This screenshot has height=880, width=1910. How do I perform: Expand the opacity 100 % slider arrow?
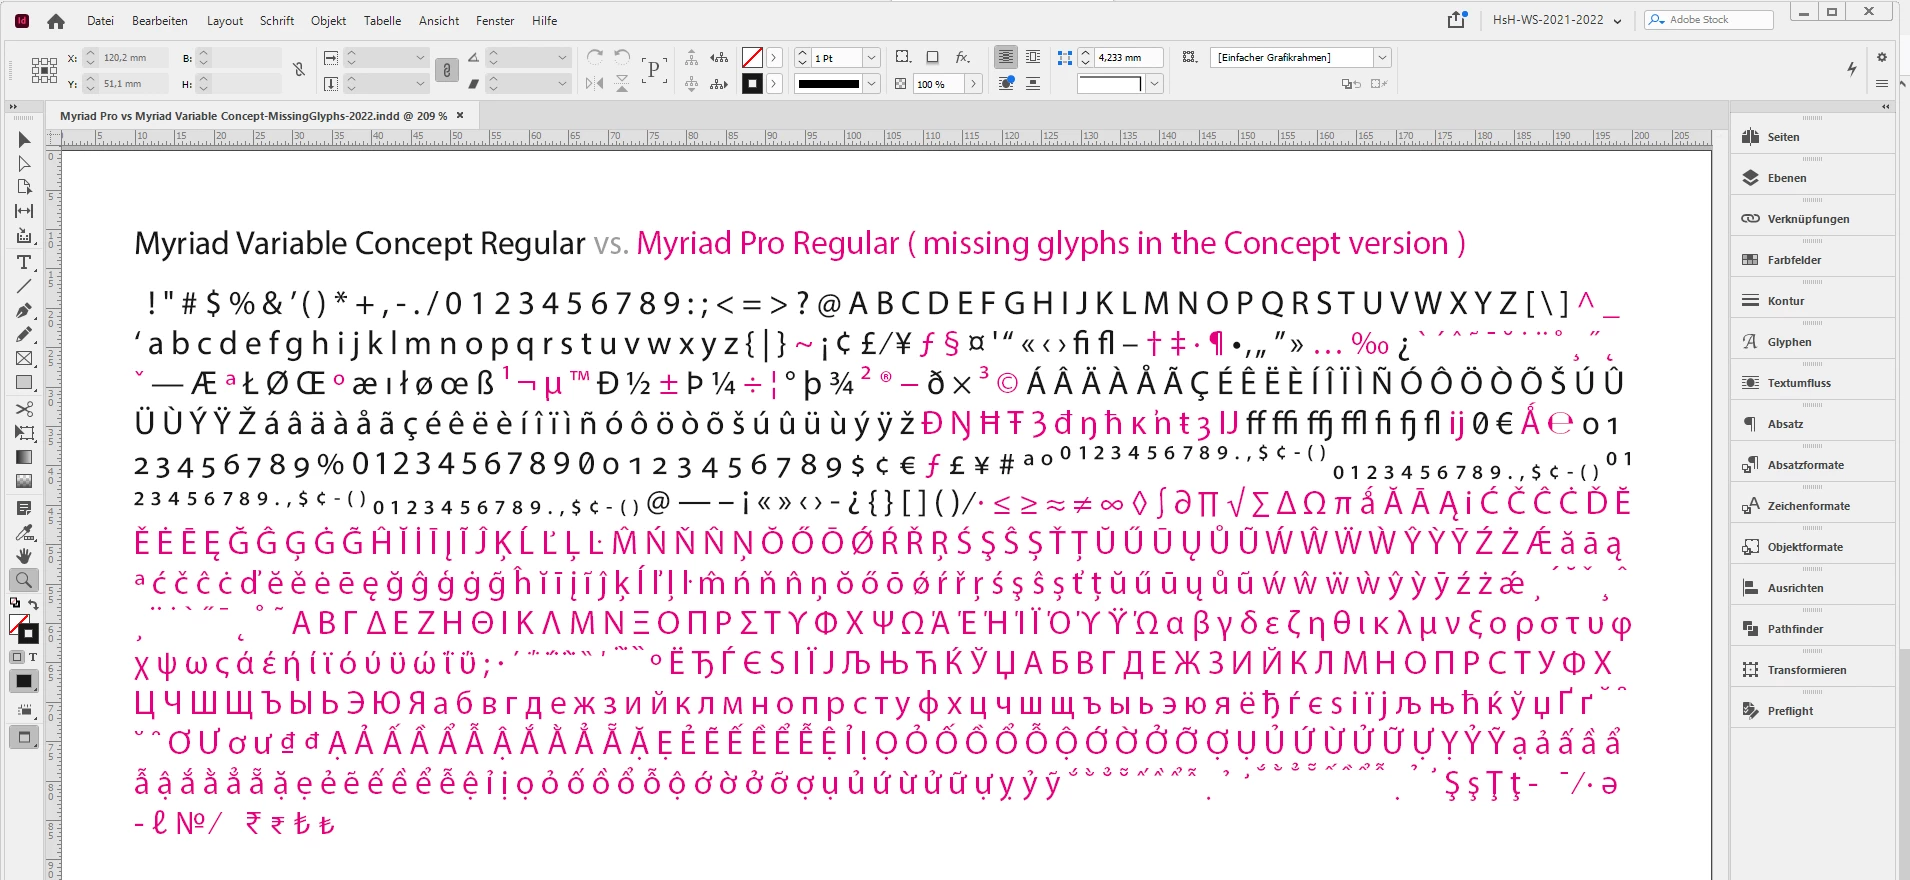(x=973, y=84)
